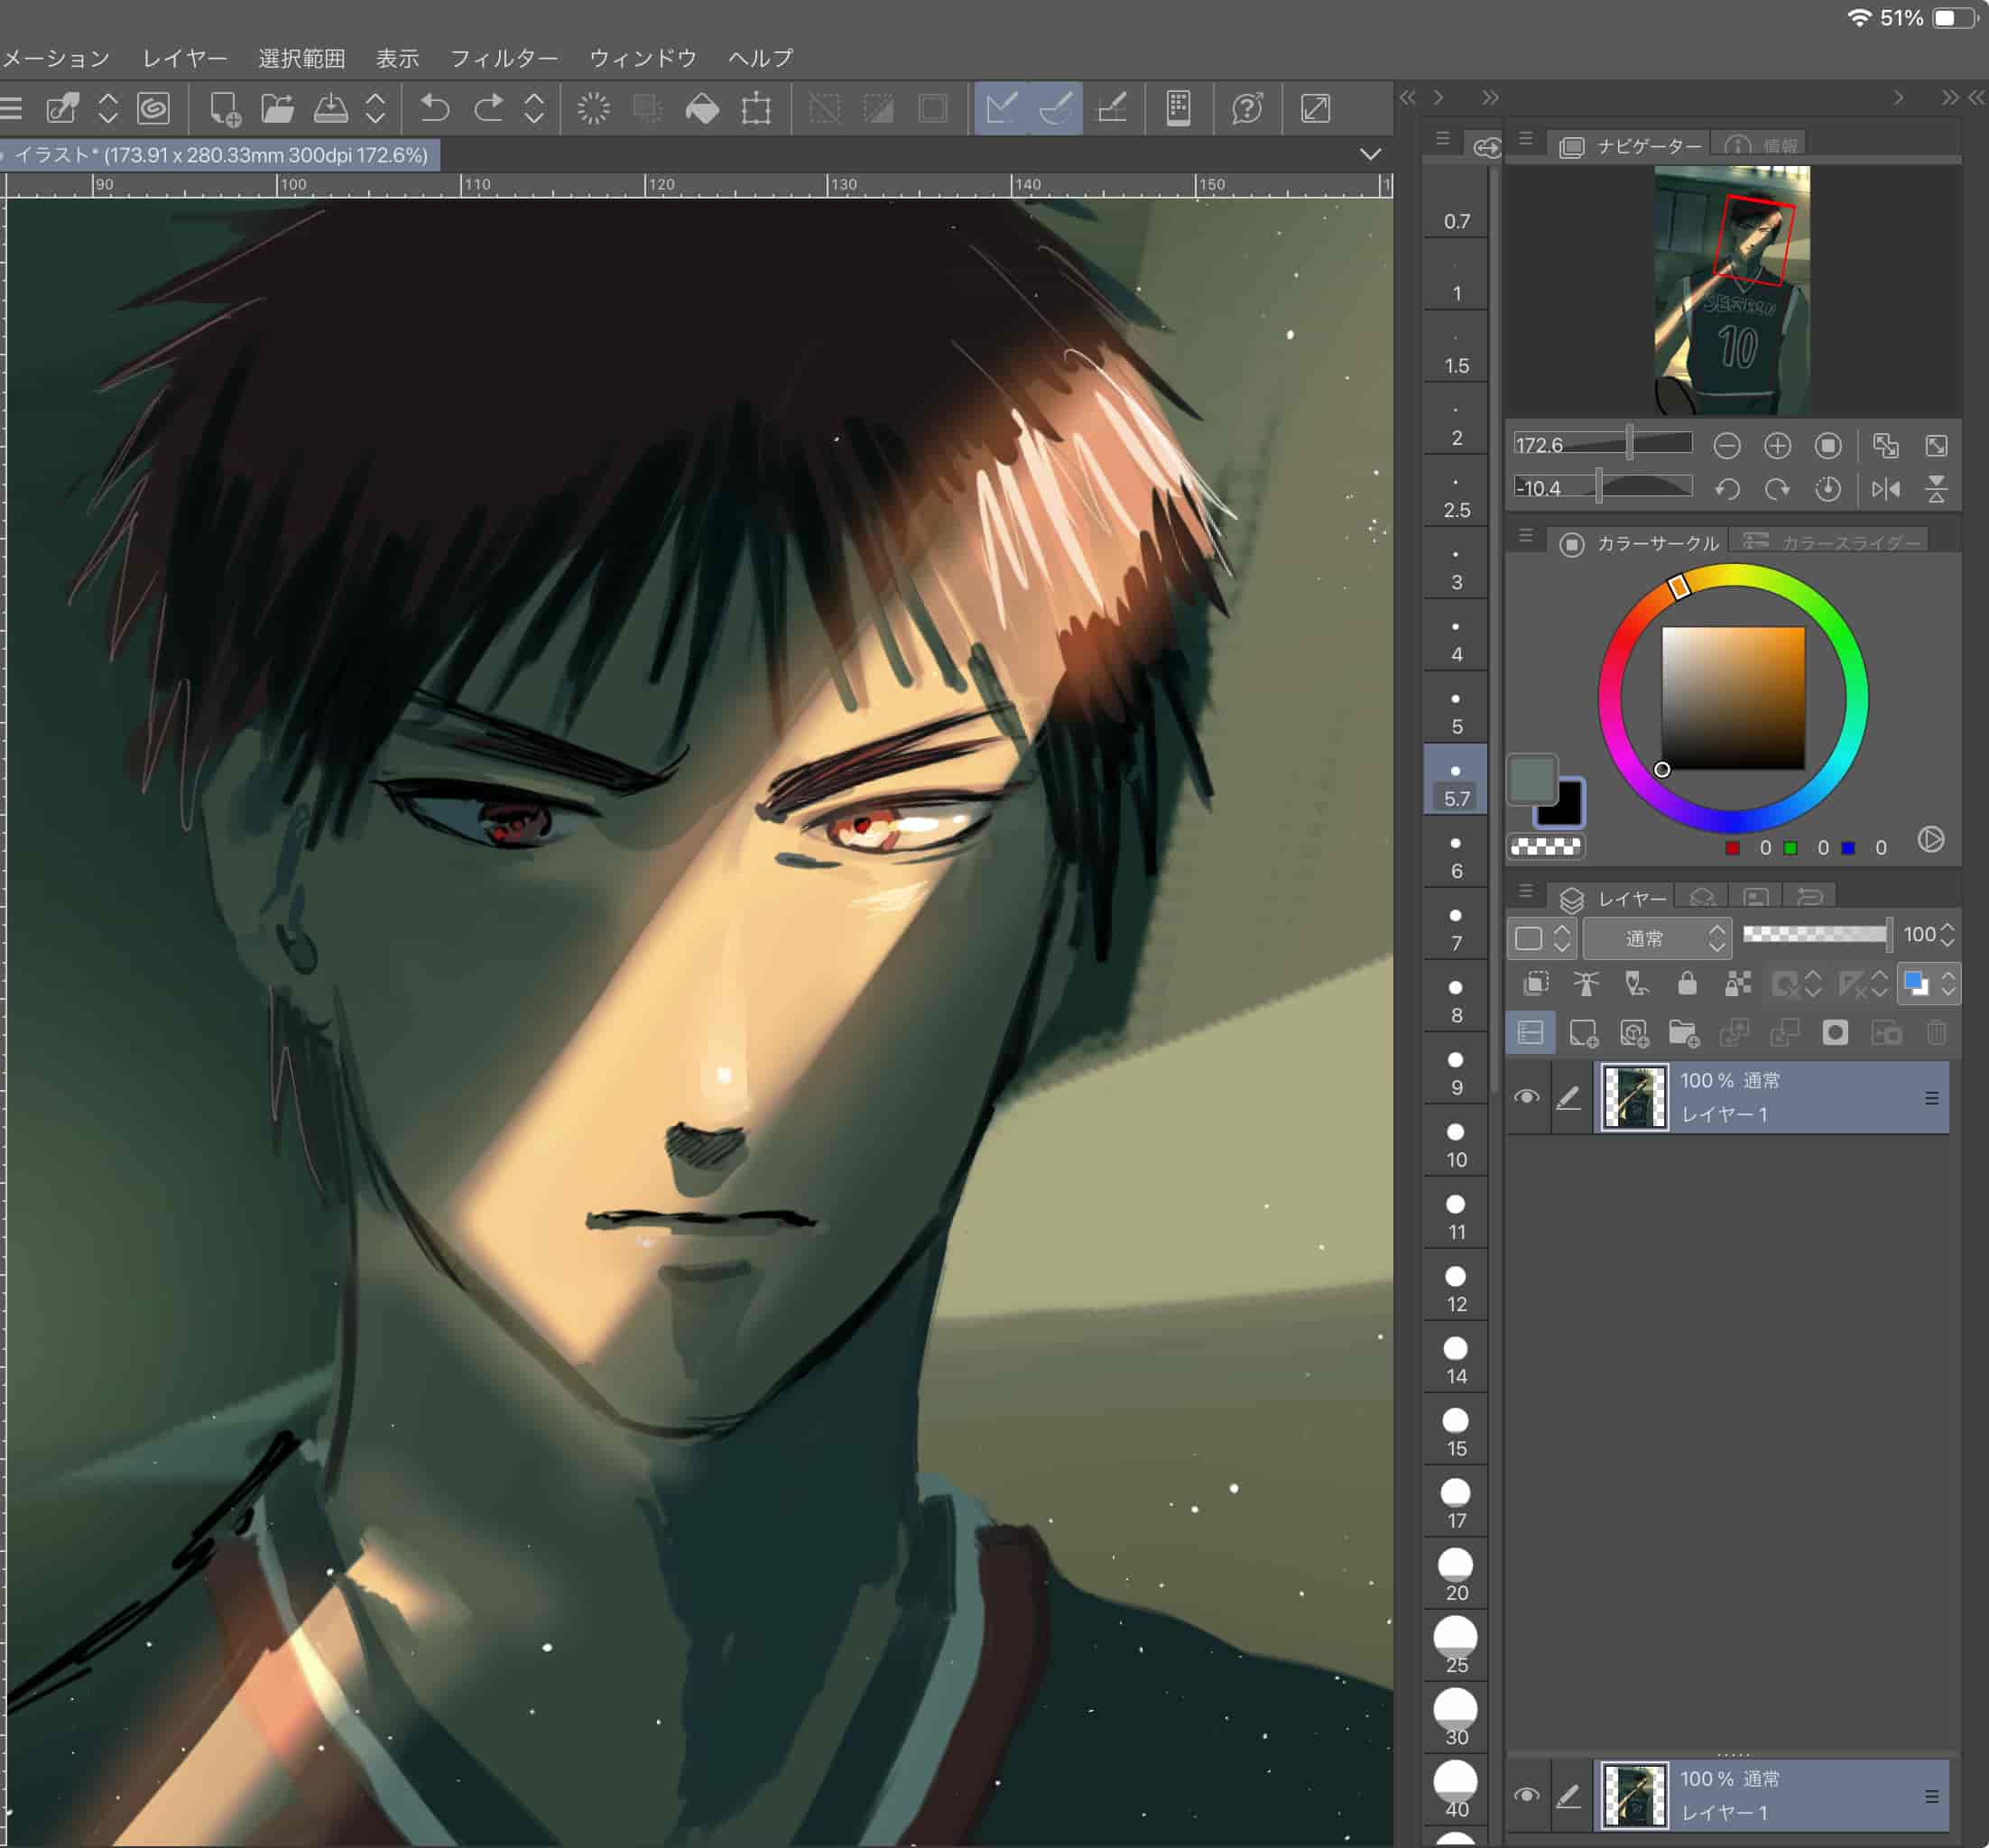Click the Undo arrow in the command bar
This screenshot has height=1848, width=1989.
pyautogui.click(x=434, y=108)
